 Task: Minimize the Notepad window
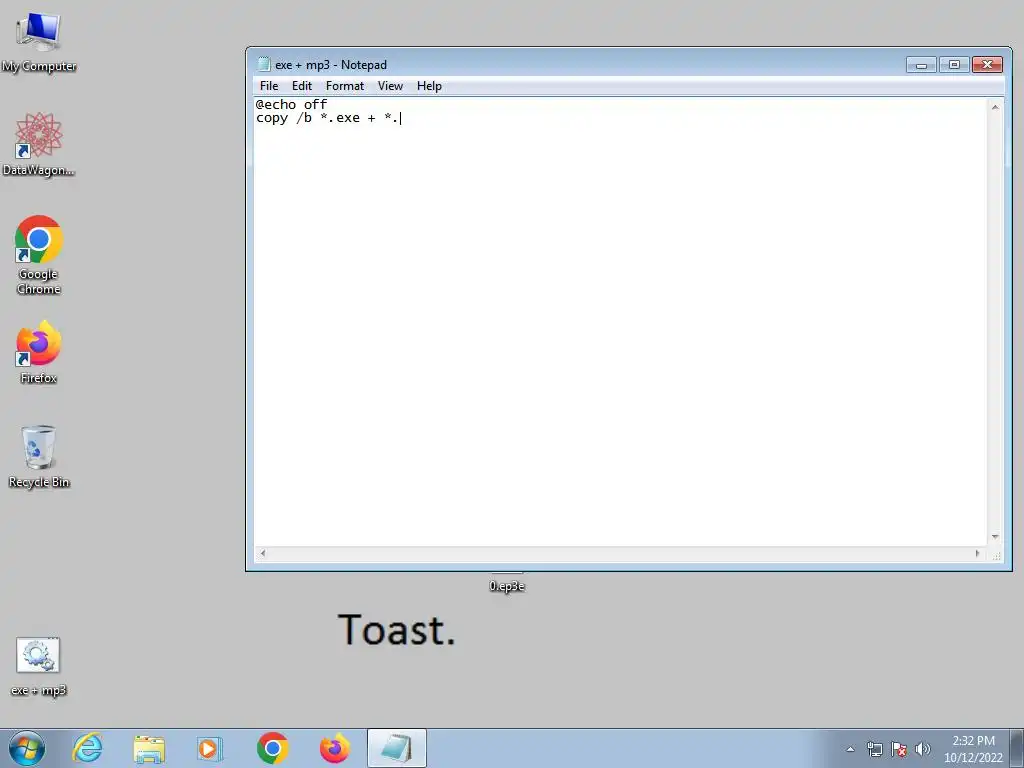coord(921,65)
